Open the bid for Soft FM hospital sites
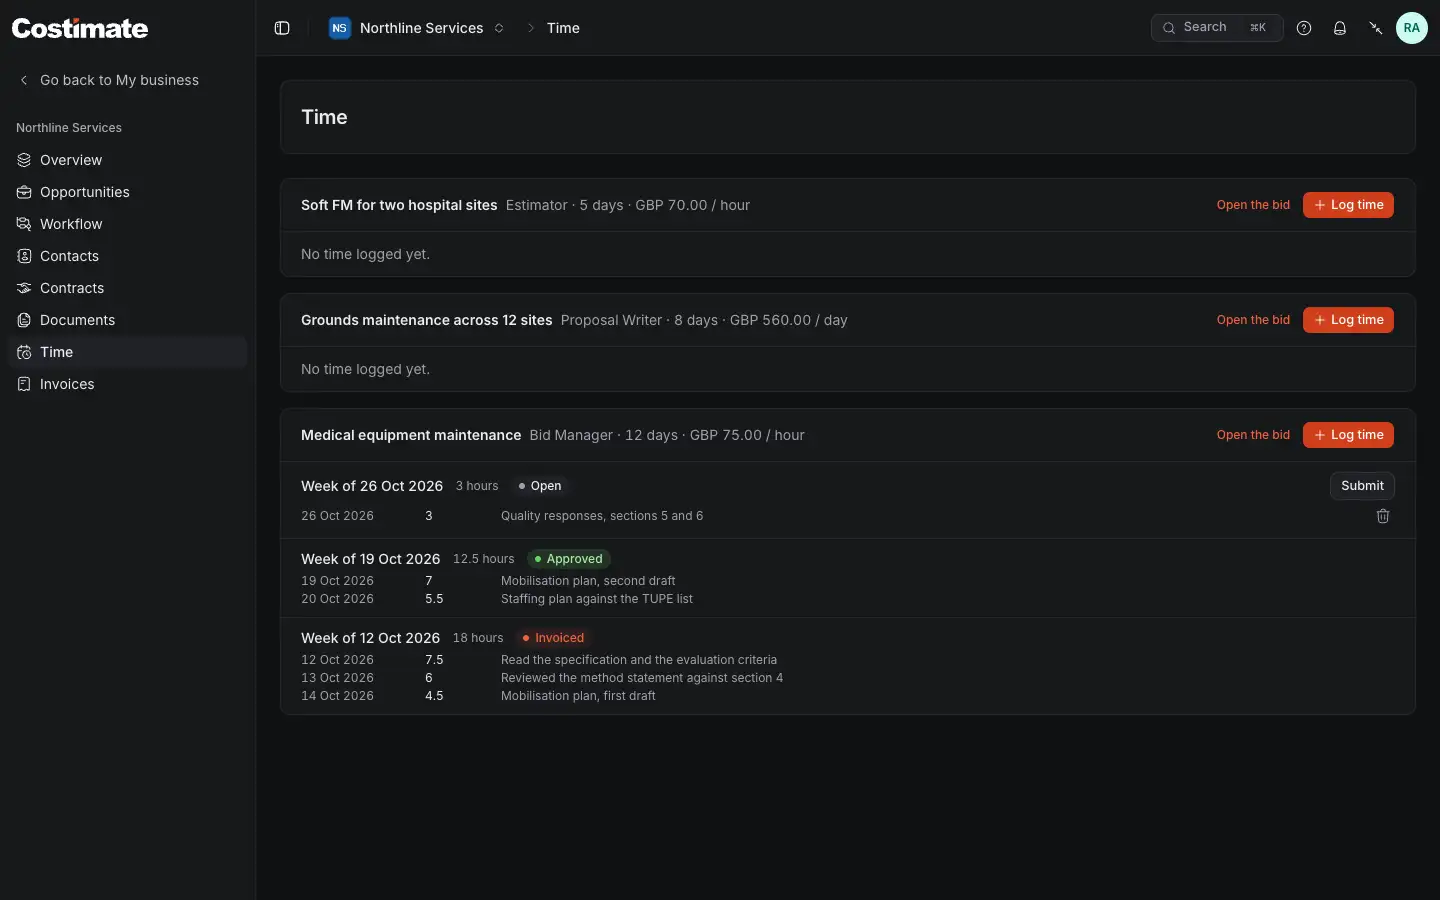1440x900 pixels. pos(1253,205)
